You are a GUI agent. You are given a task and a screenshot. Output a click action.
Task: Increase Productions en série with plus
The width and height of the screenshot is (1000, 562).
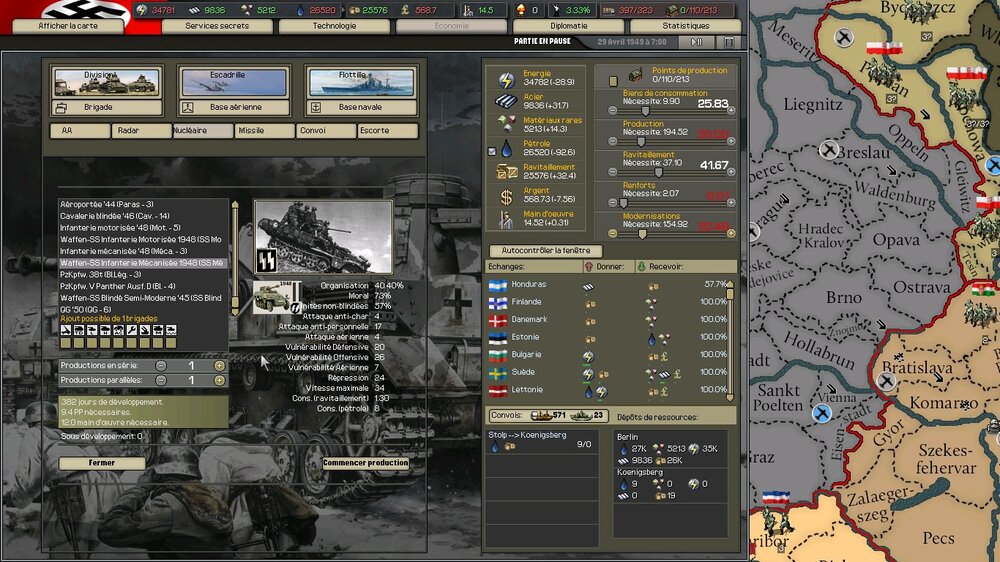pyautogui.click(x=219, y=366)
